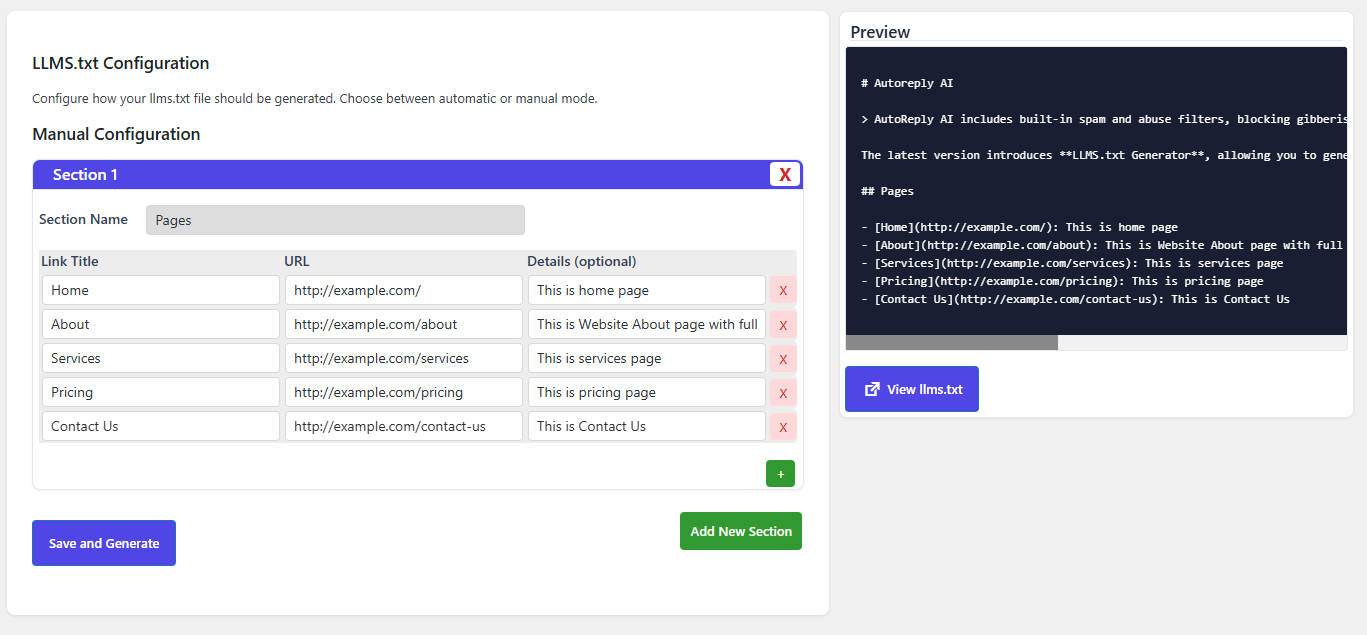Click inside the dark llms.txt preview pane

click(x=1096, y=190)
